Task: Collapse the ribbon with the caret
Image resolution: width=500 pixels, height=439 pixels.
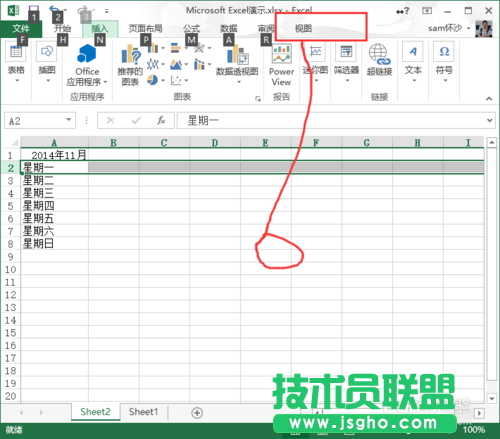Action: pos(489,98)
